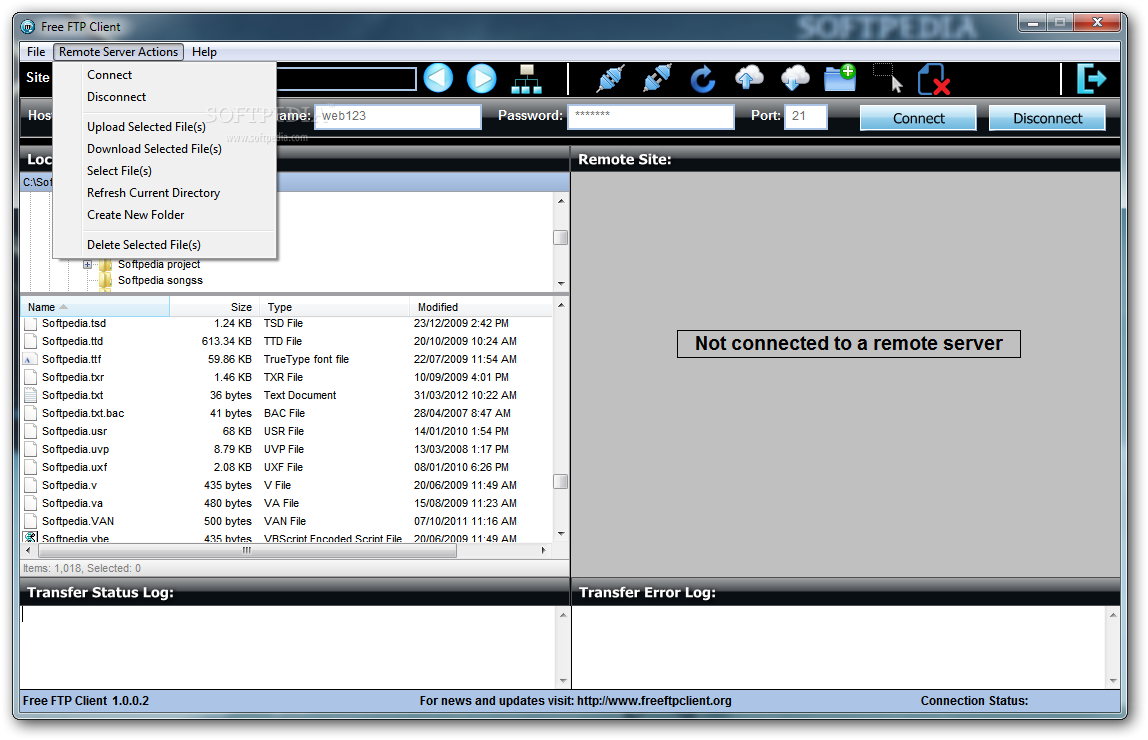Click the Softpedia.txt document icon
Screen dimensions: 1148x740
[x=30, y=395]
